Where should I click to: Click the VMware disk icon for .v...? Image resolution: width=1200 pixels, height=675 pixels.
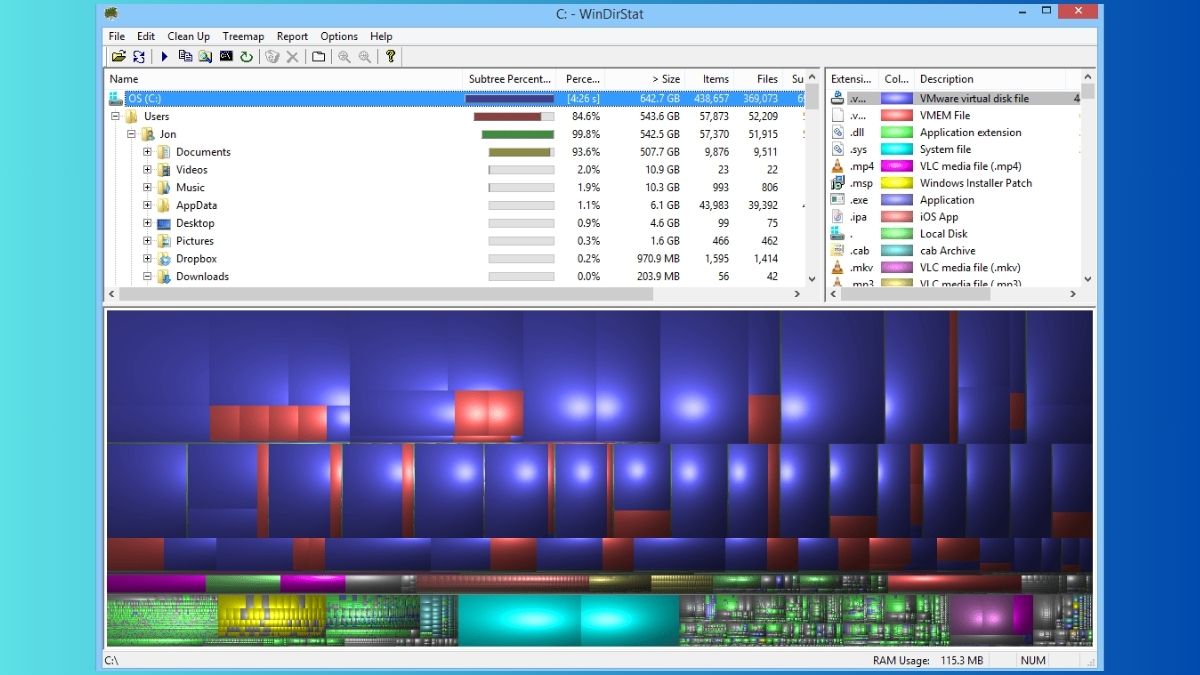point(838,98)
